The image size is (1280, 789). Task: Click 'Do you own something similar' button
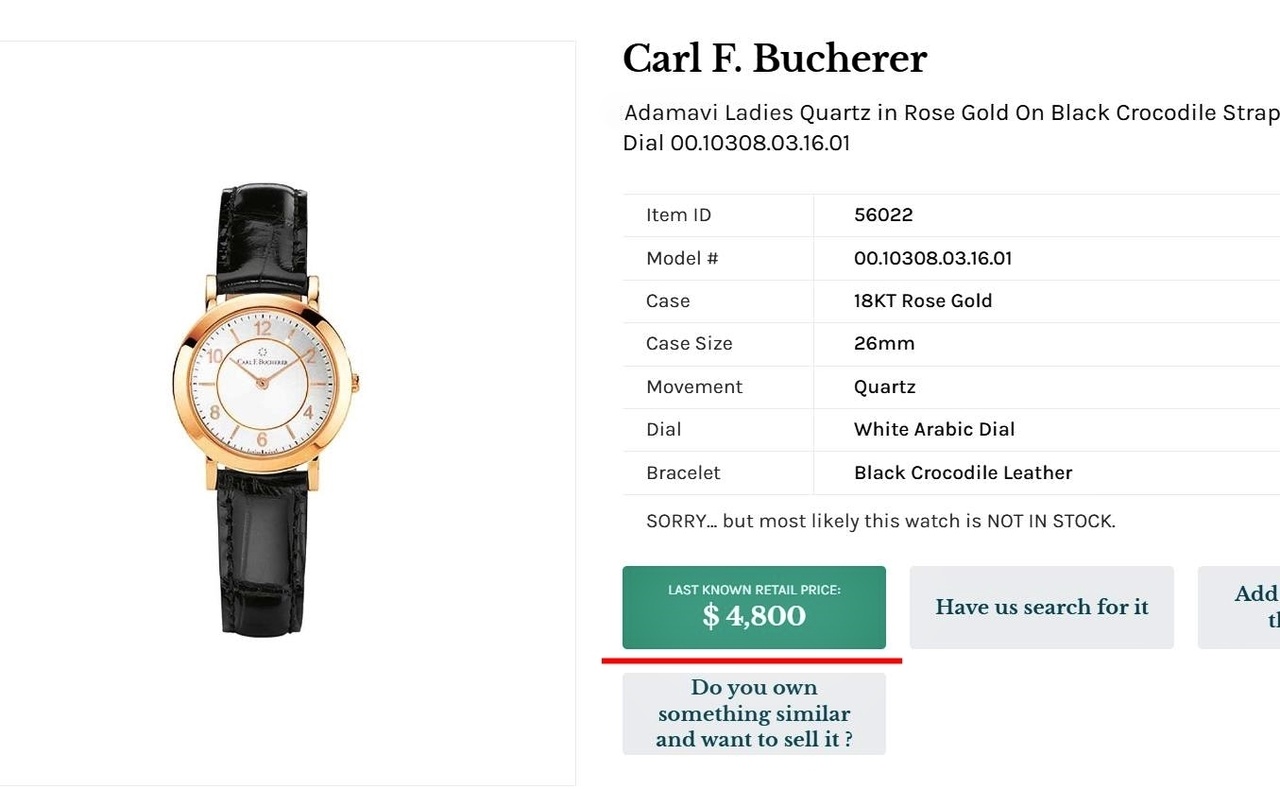[x=754, y=714]
